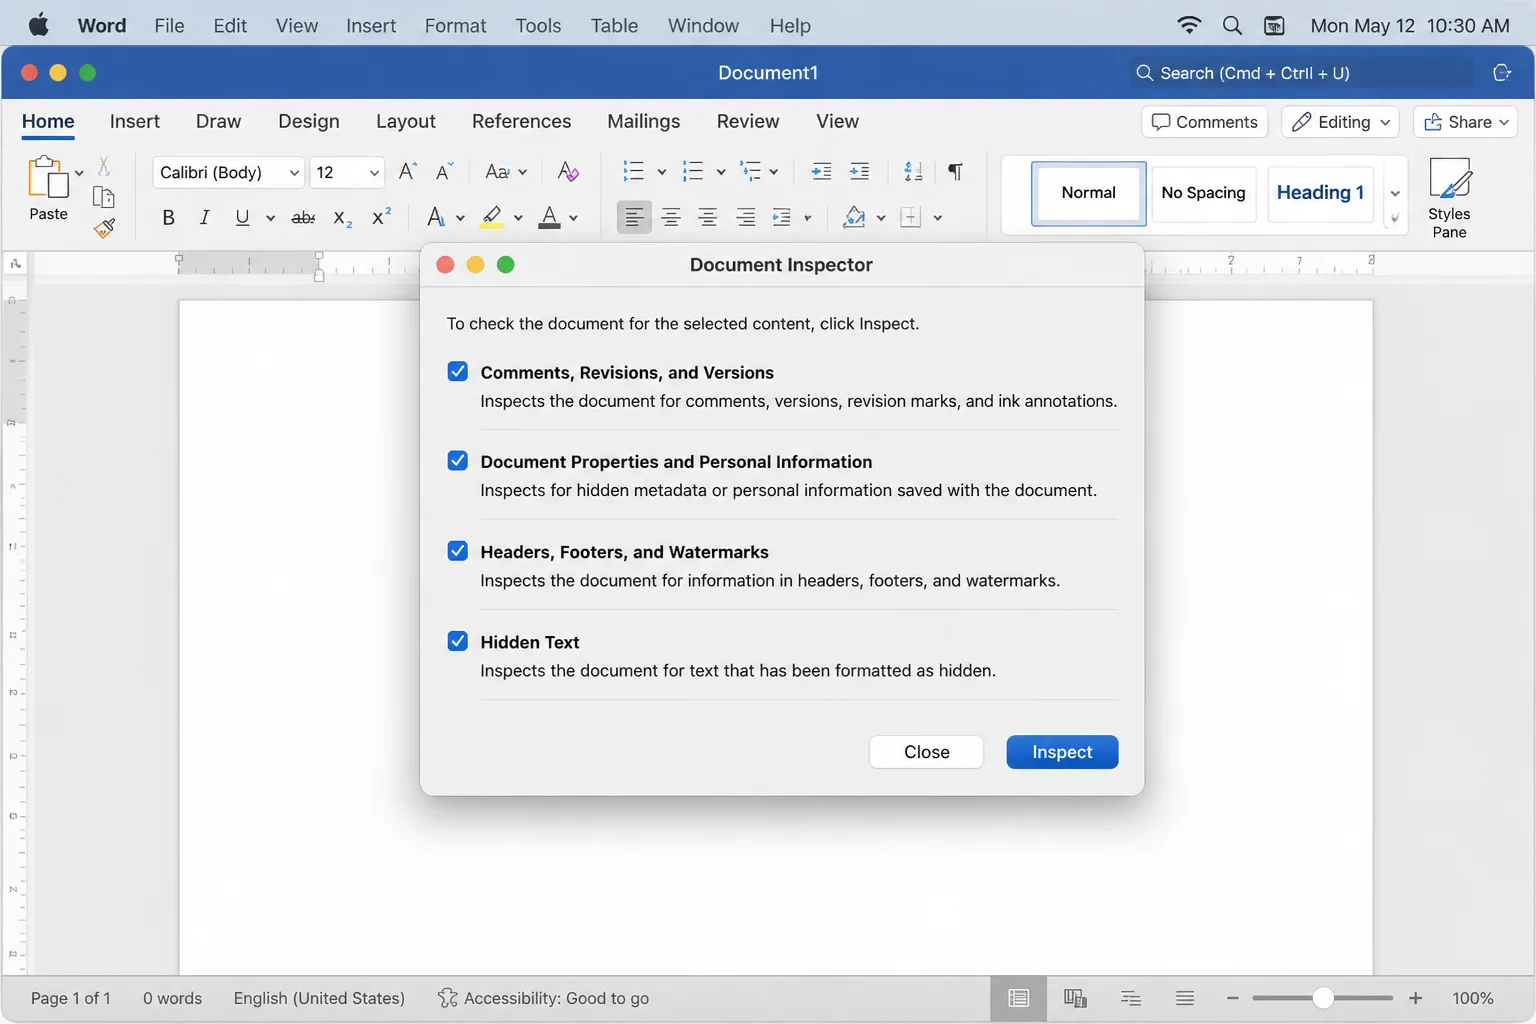Click the font color A swatch

point(549,217)
